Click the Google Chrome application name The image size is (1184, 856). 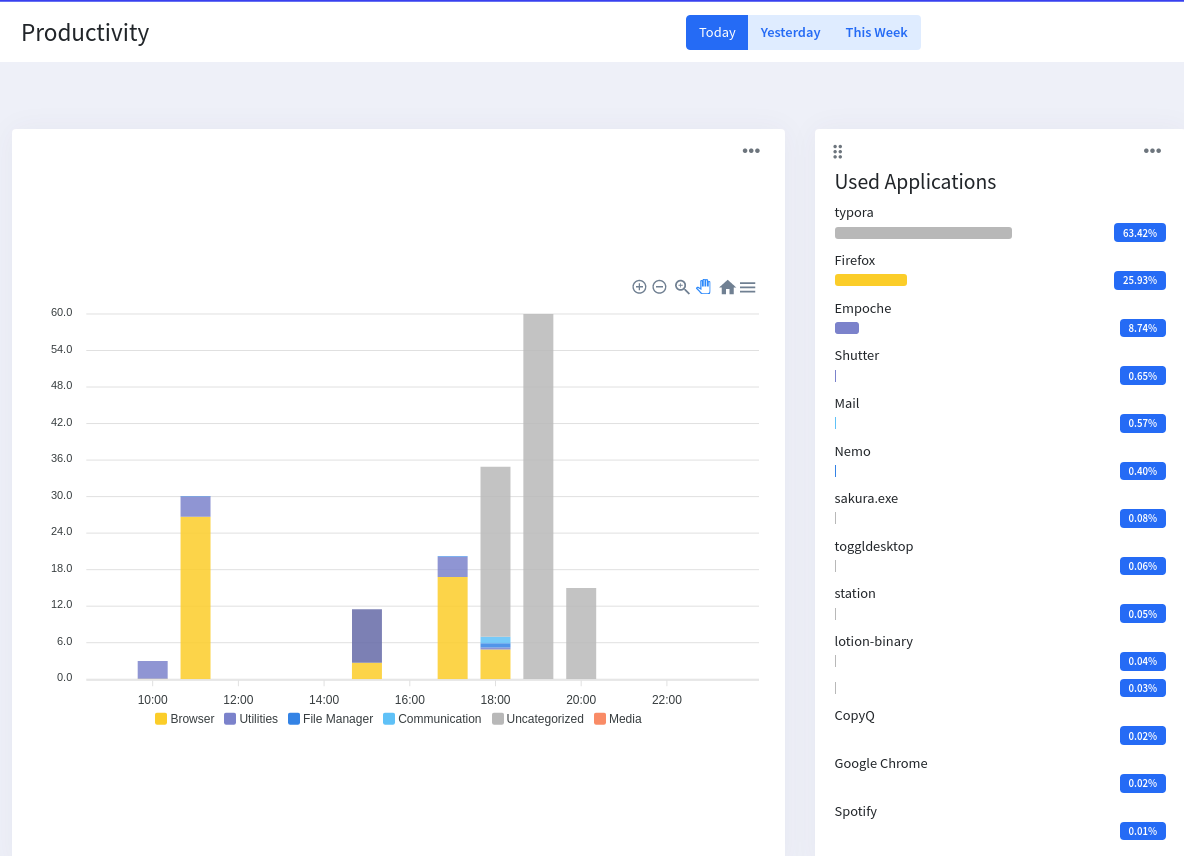pyautogui.click(x=880, y=764)
